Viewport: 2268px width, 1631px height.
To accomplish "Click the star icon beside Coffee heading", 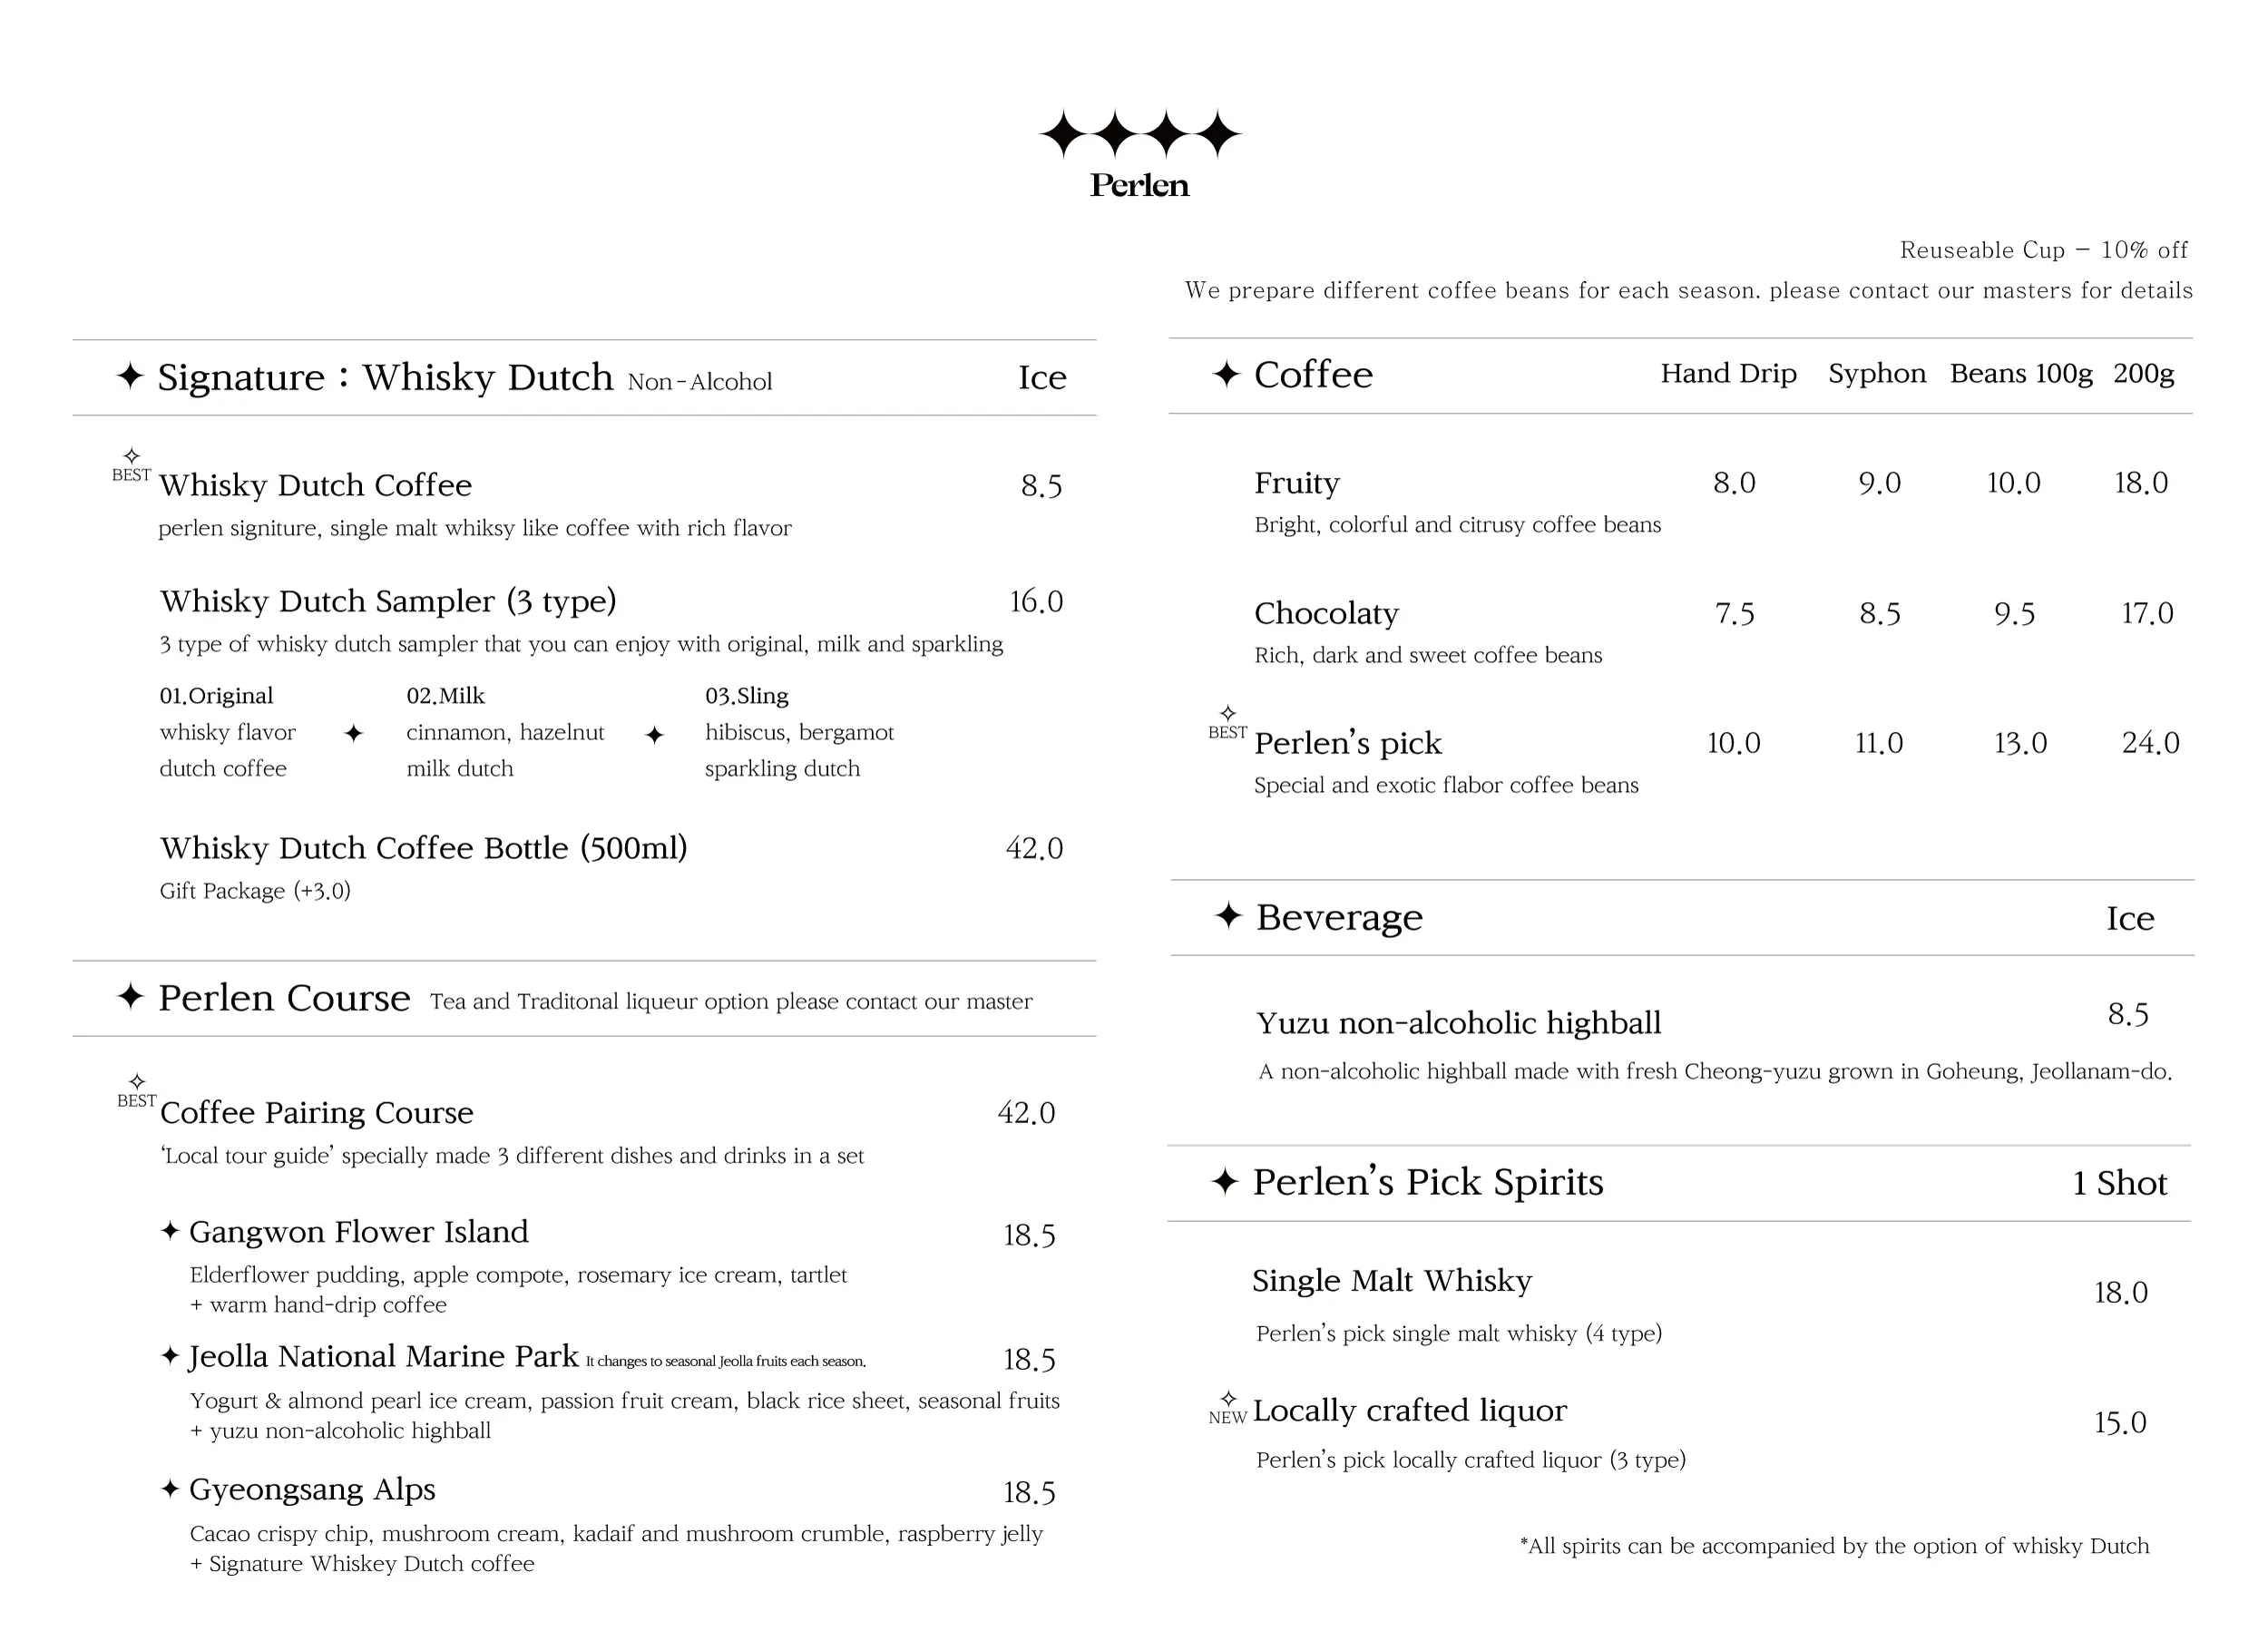I will coord(1226,374).
